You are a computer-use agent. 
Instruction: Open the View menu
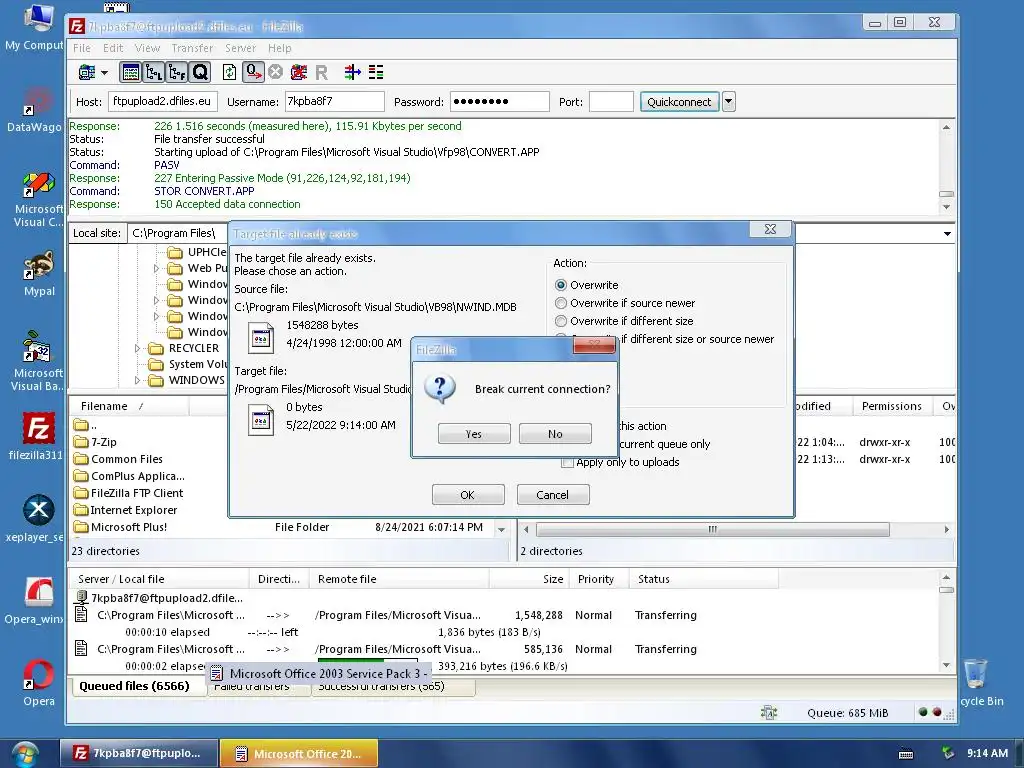point(147,48)
